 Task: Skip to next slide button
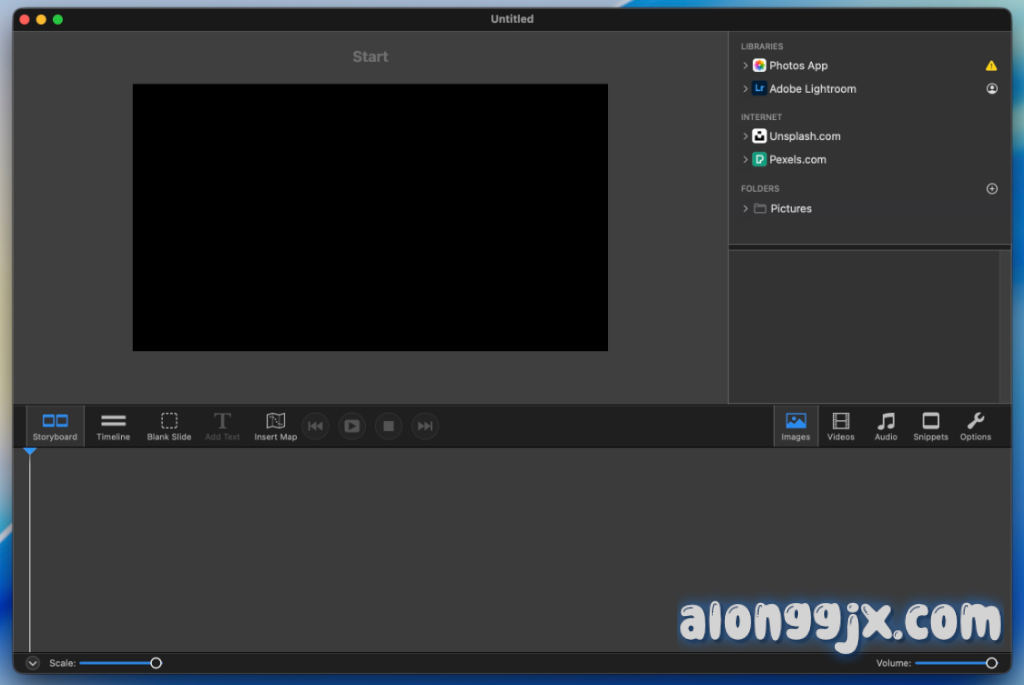(425, 426)
